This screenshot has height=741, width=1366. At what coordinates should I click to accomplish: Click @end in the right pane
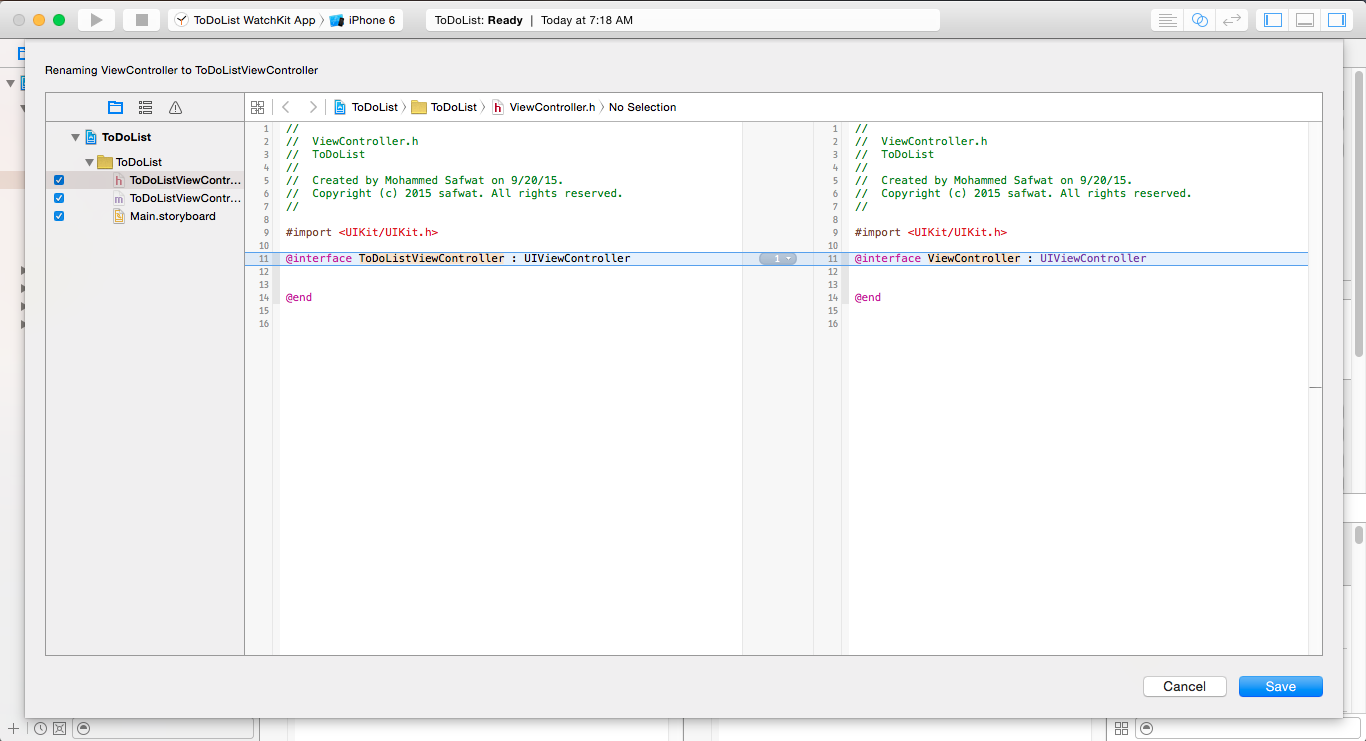pos(868,297)
